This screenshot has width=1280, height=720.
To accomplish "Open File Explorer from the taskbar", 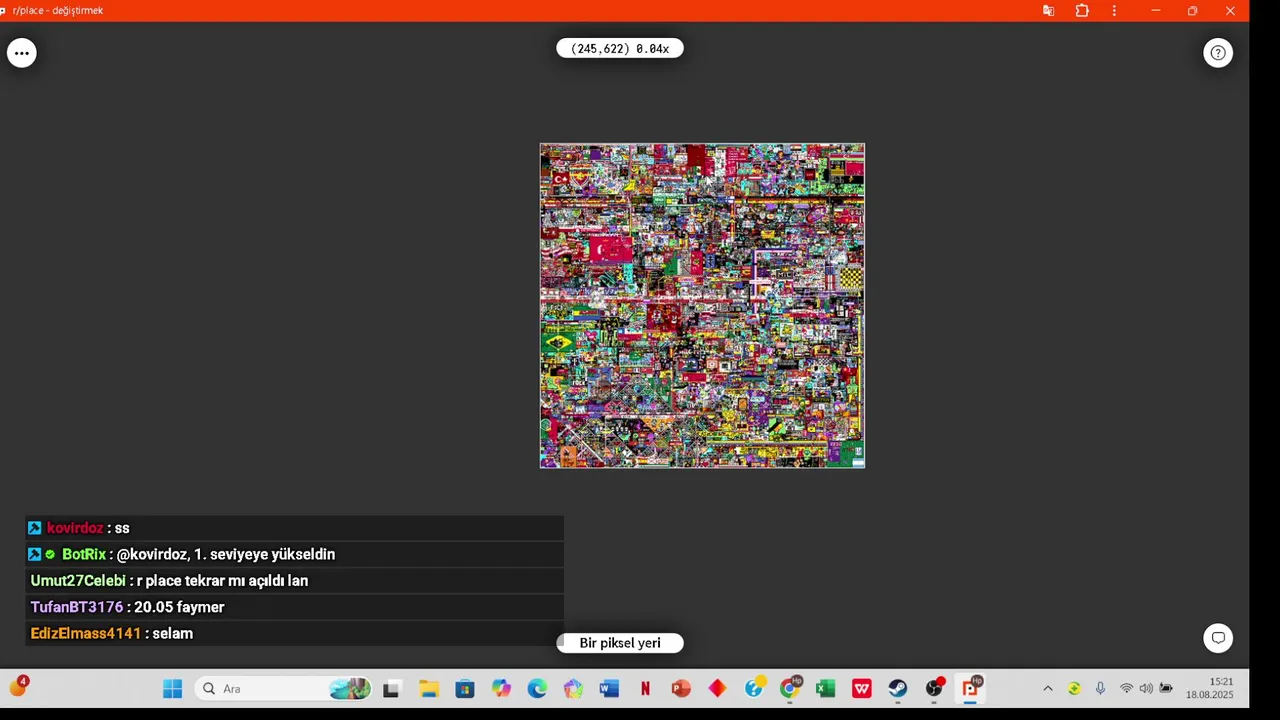I will pyautogui.click(x=429, y=688).
